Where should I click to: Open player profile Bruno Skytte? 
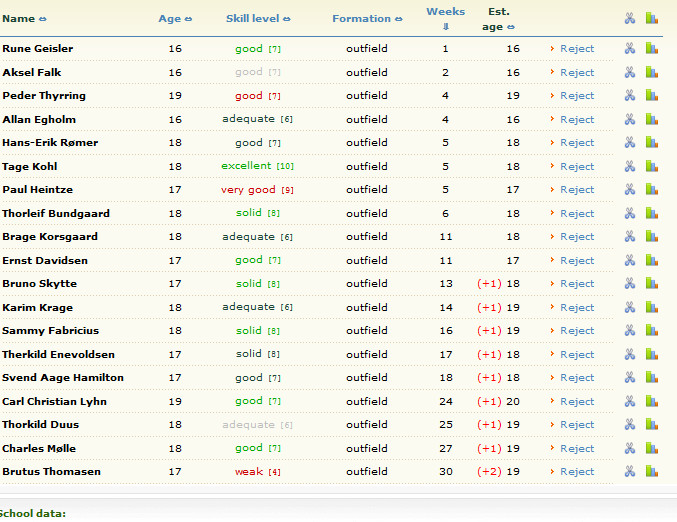[39, 284]
